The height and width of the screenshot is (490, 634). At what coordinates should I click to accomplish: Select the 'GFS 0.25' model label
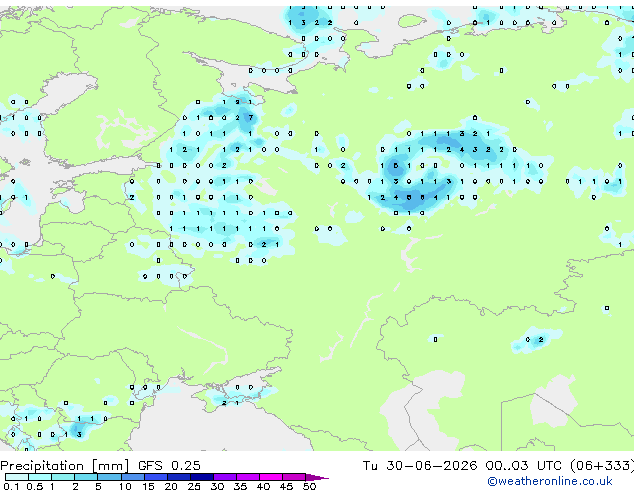(169, 466)
